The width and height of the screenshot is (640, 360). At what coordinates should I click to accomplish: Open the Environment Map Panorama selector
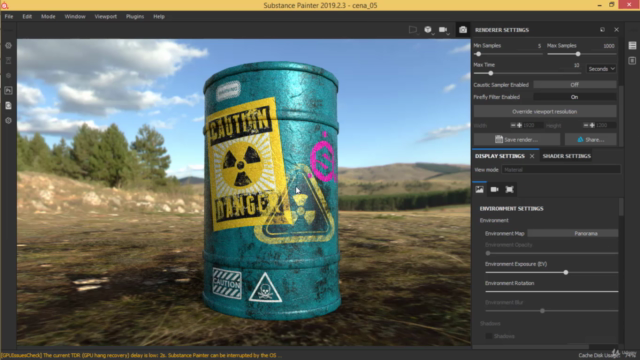(x=573, y=233)
